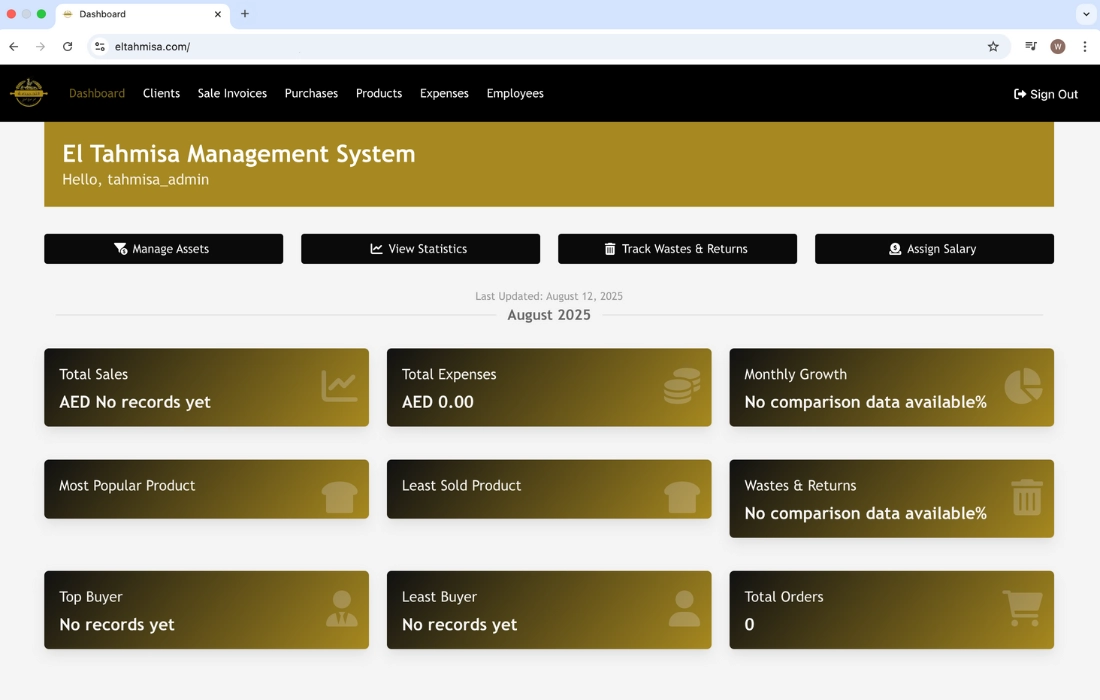Click the pie chart icon on Monthly Growth

click(1023, 387)
